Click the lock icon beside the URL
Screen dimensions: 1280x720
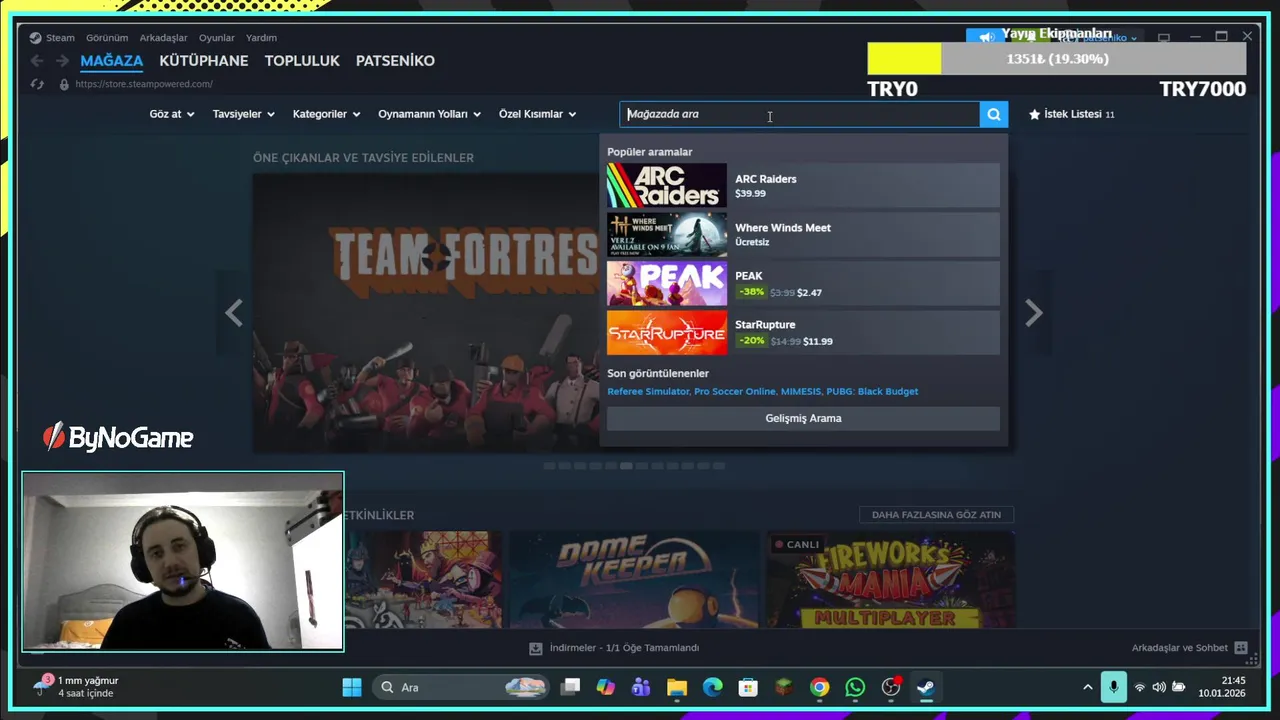[64, 84]
